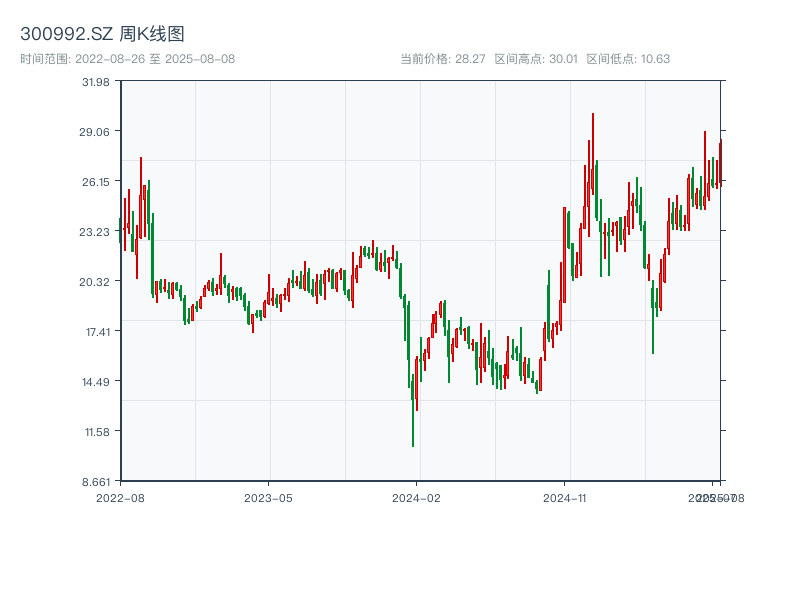Select the 2022-08 x-axis date label
Image resolution: width=800 pixels, height=600 pixels.
[120, 496]
